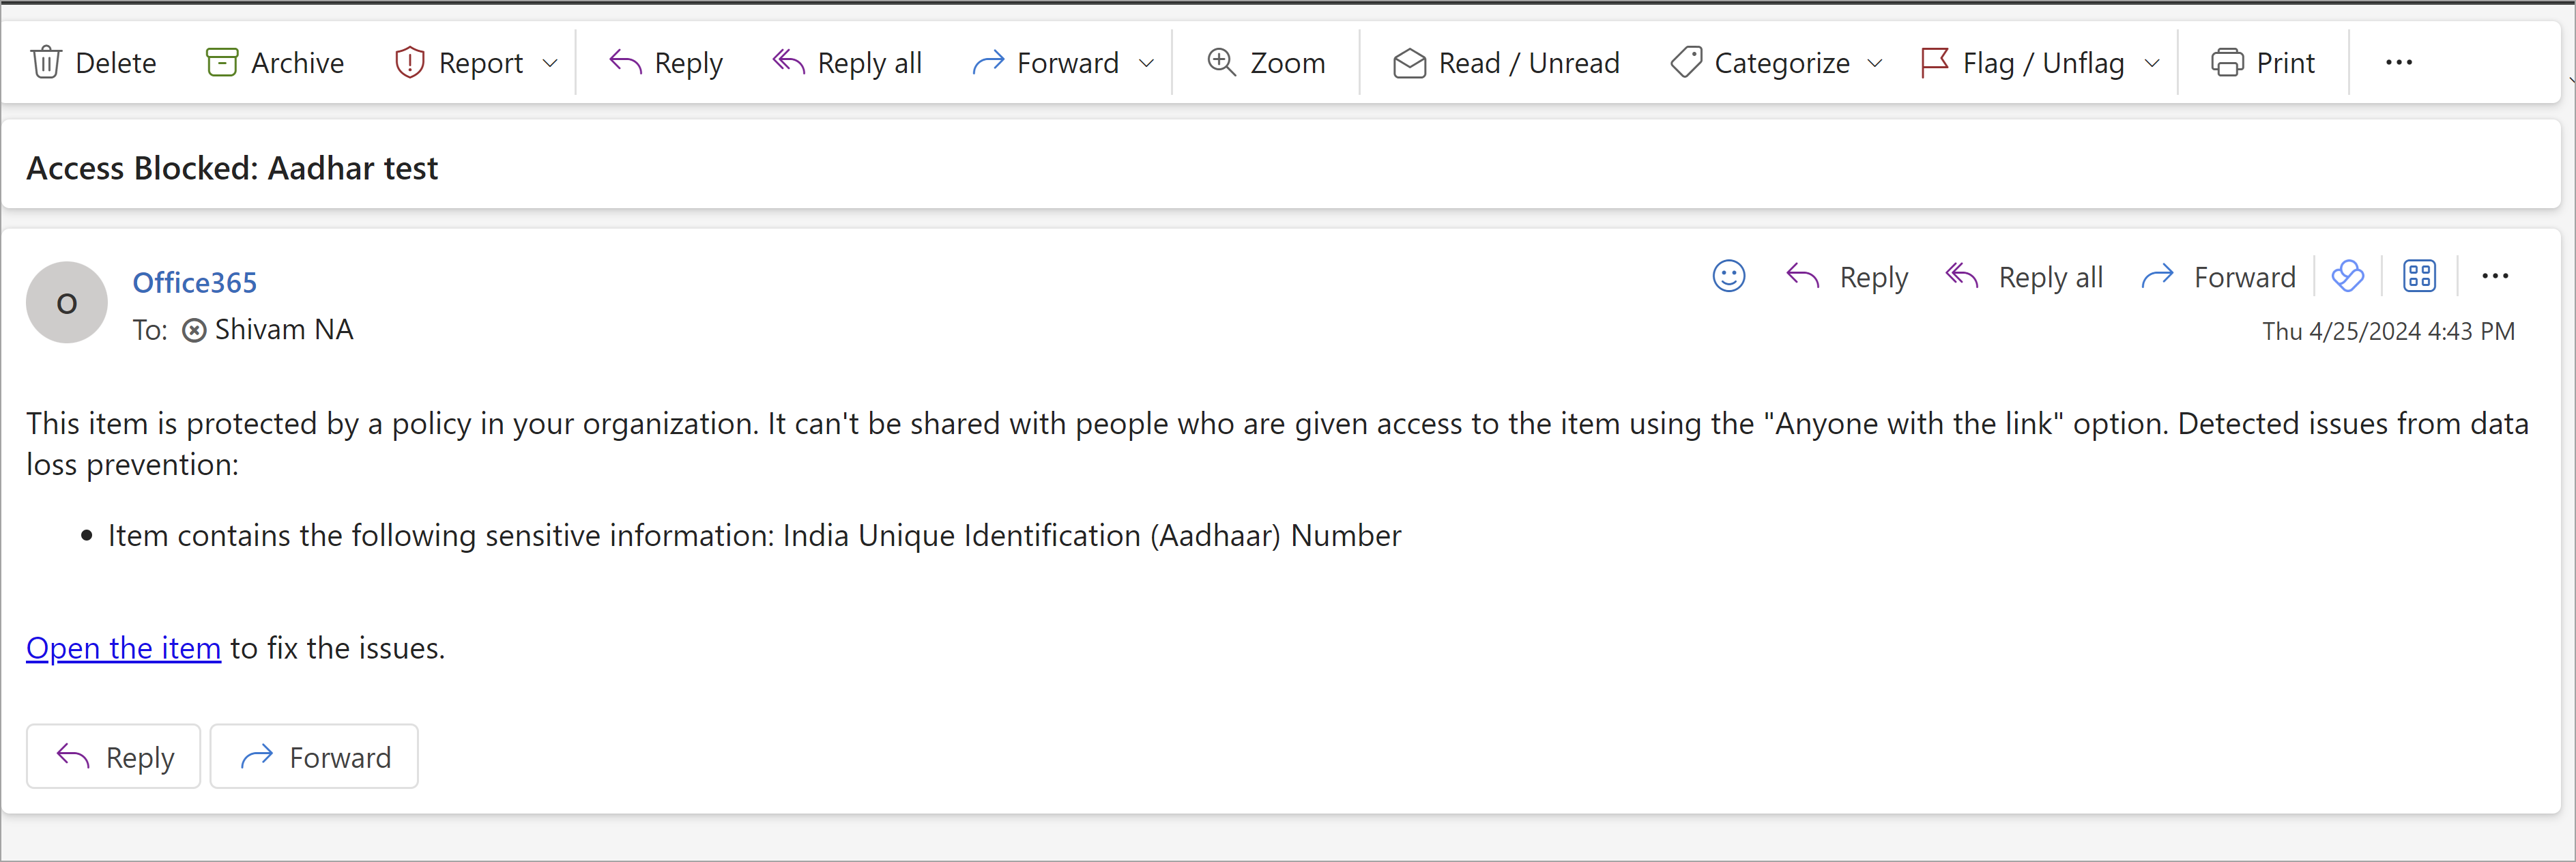Open the toolbar overflow menu
This screenshot has width=2576, height=862.
[x=2399, y=62]
